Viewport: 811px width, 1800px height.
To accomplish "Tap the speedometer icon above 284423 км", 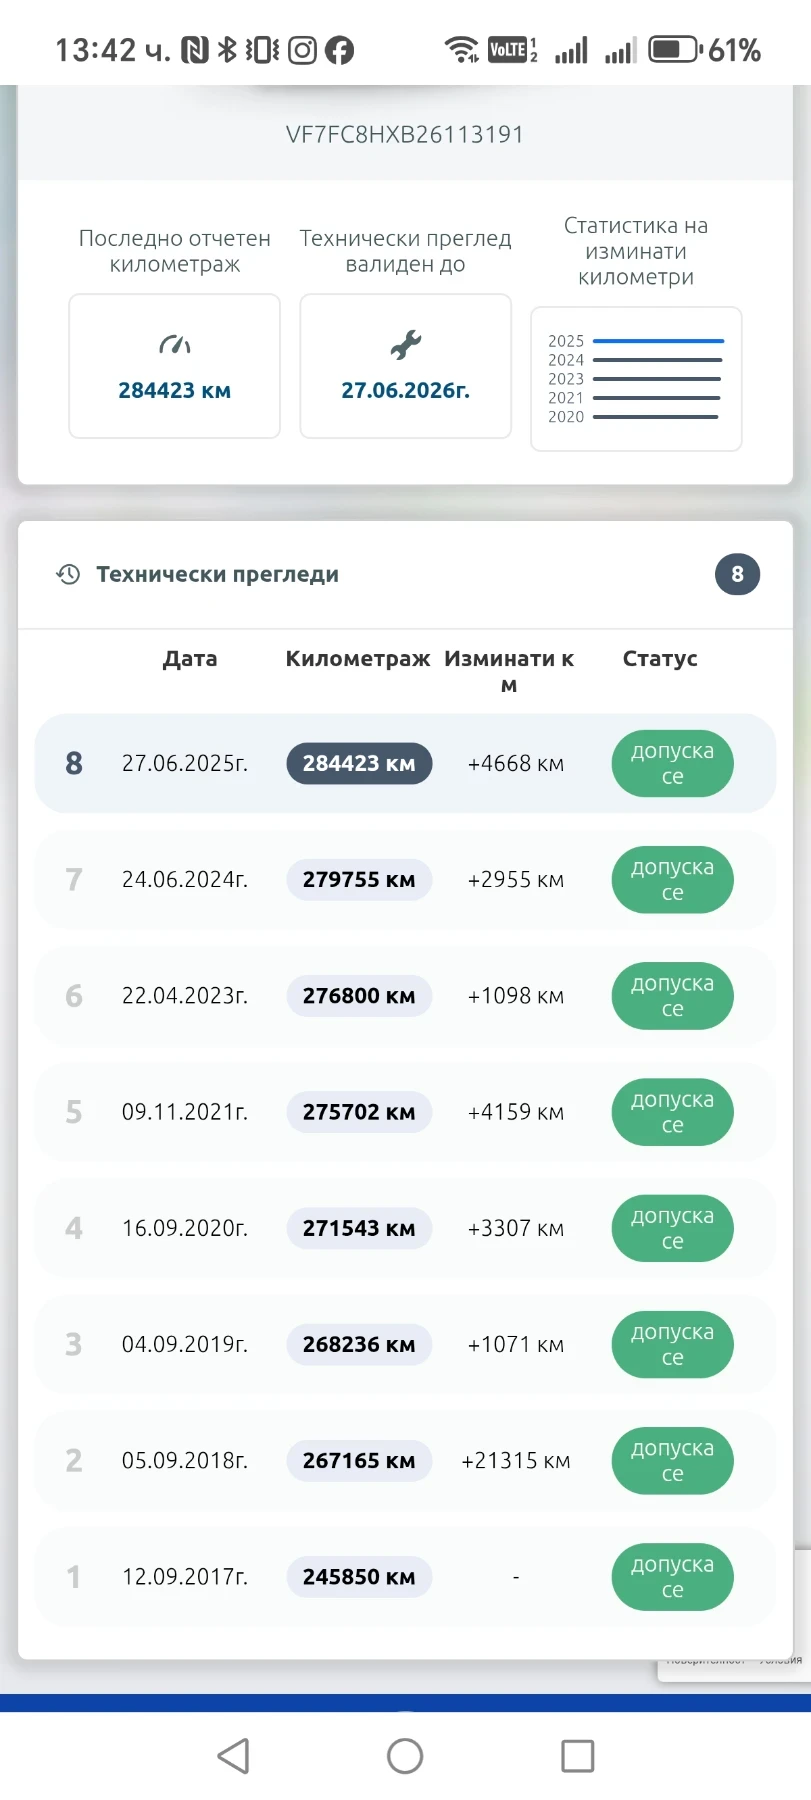I will pos(175,345).
